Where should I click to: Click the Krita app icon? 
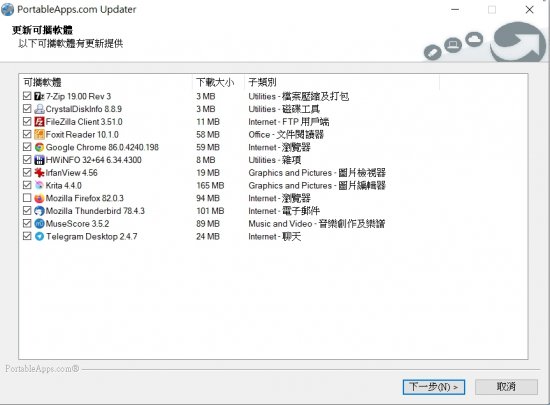tap(39, 185)
